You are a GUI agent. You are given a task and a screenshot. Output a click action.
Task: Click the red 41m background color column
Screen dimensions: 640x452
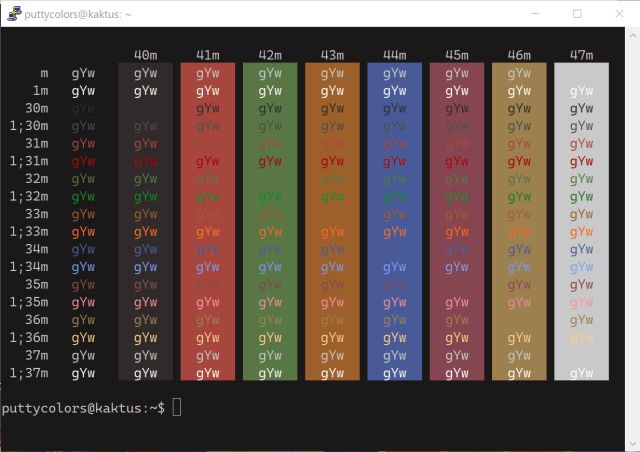pyautogui.click(x=208, y=221)
